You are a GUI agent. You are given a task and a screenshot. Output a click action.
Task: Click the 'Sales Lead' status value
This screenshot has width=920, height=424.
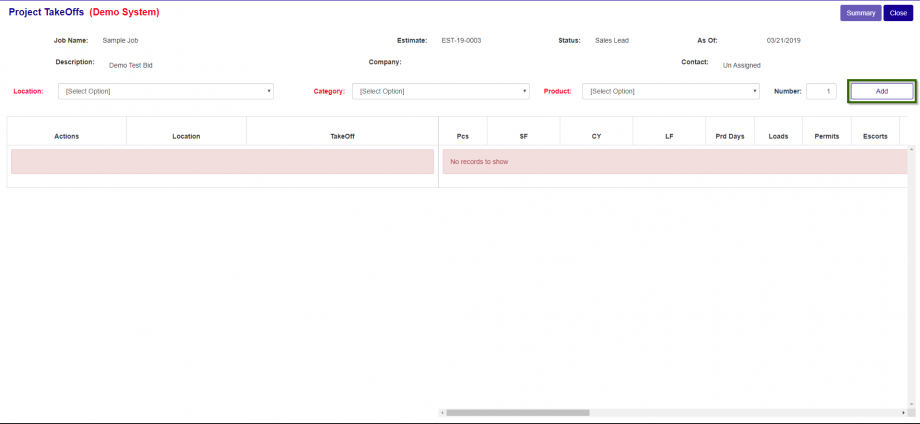click(611, 40)
